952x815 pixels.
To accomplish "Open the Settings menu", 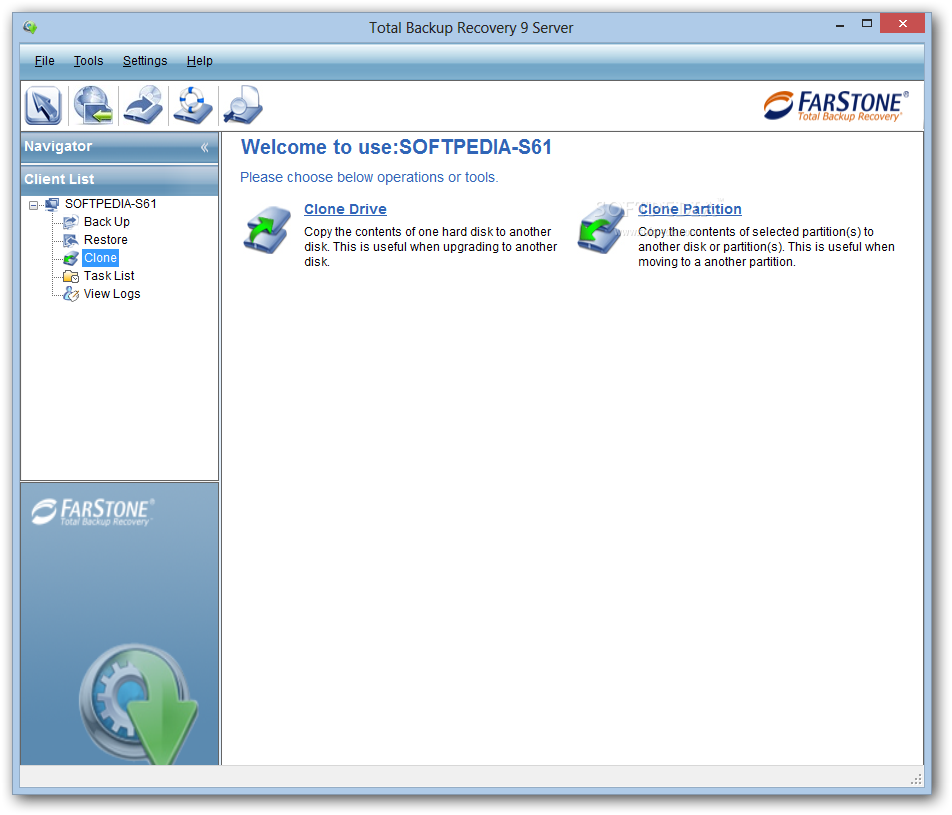I will [x=144, y=61].
